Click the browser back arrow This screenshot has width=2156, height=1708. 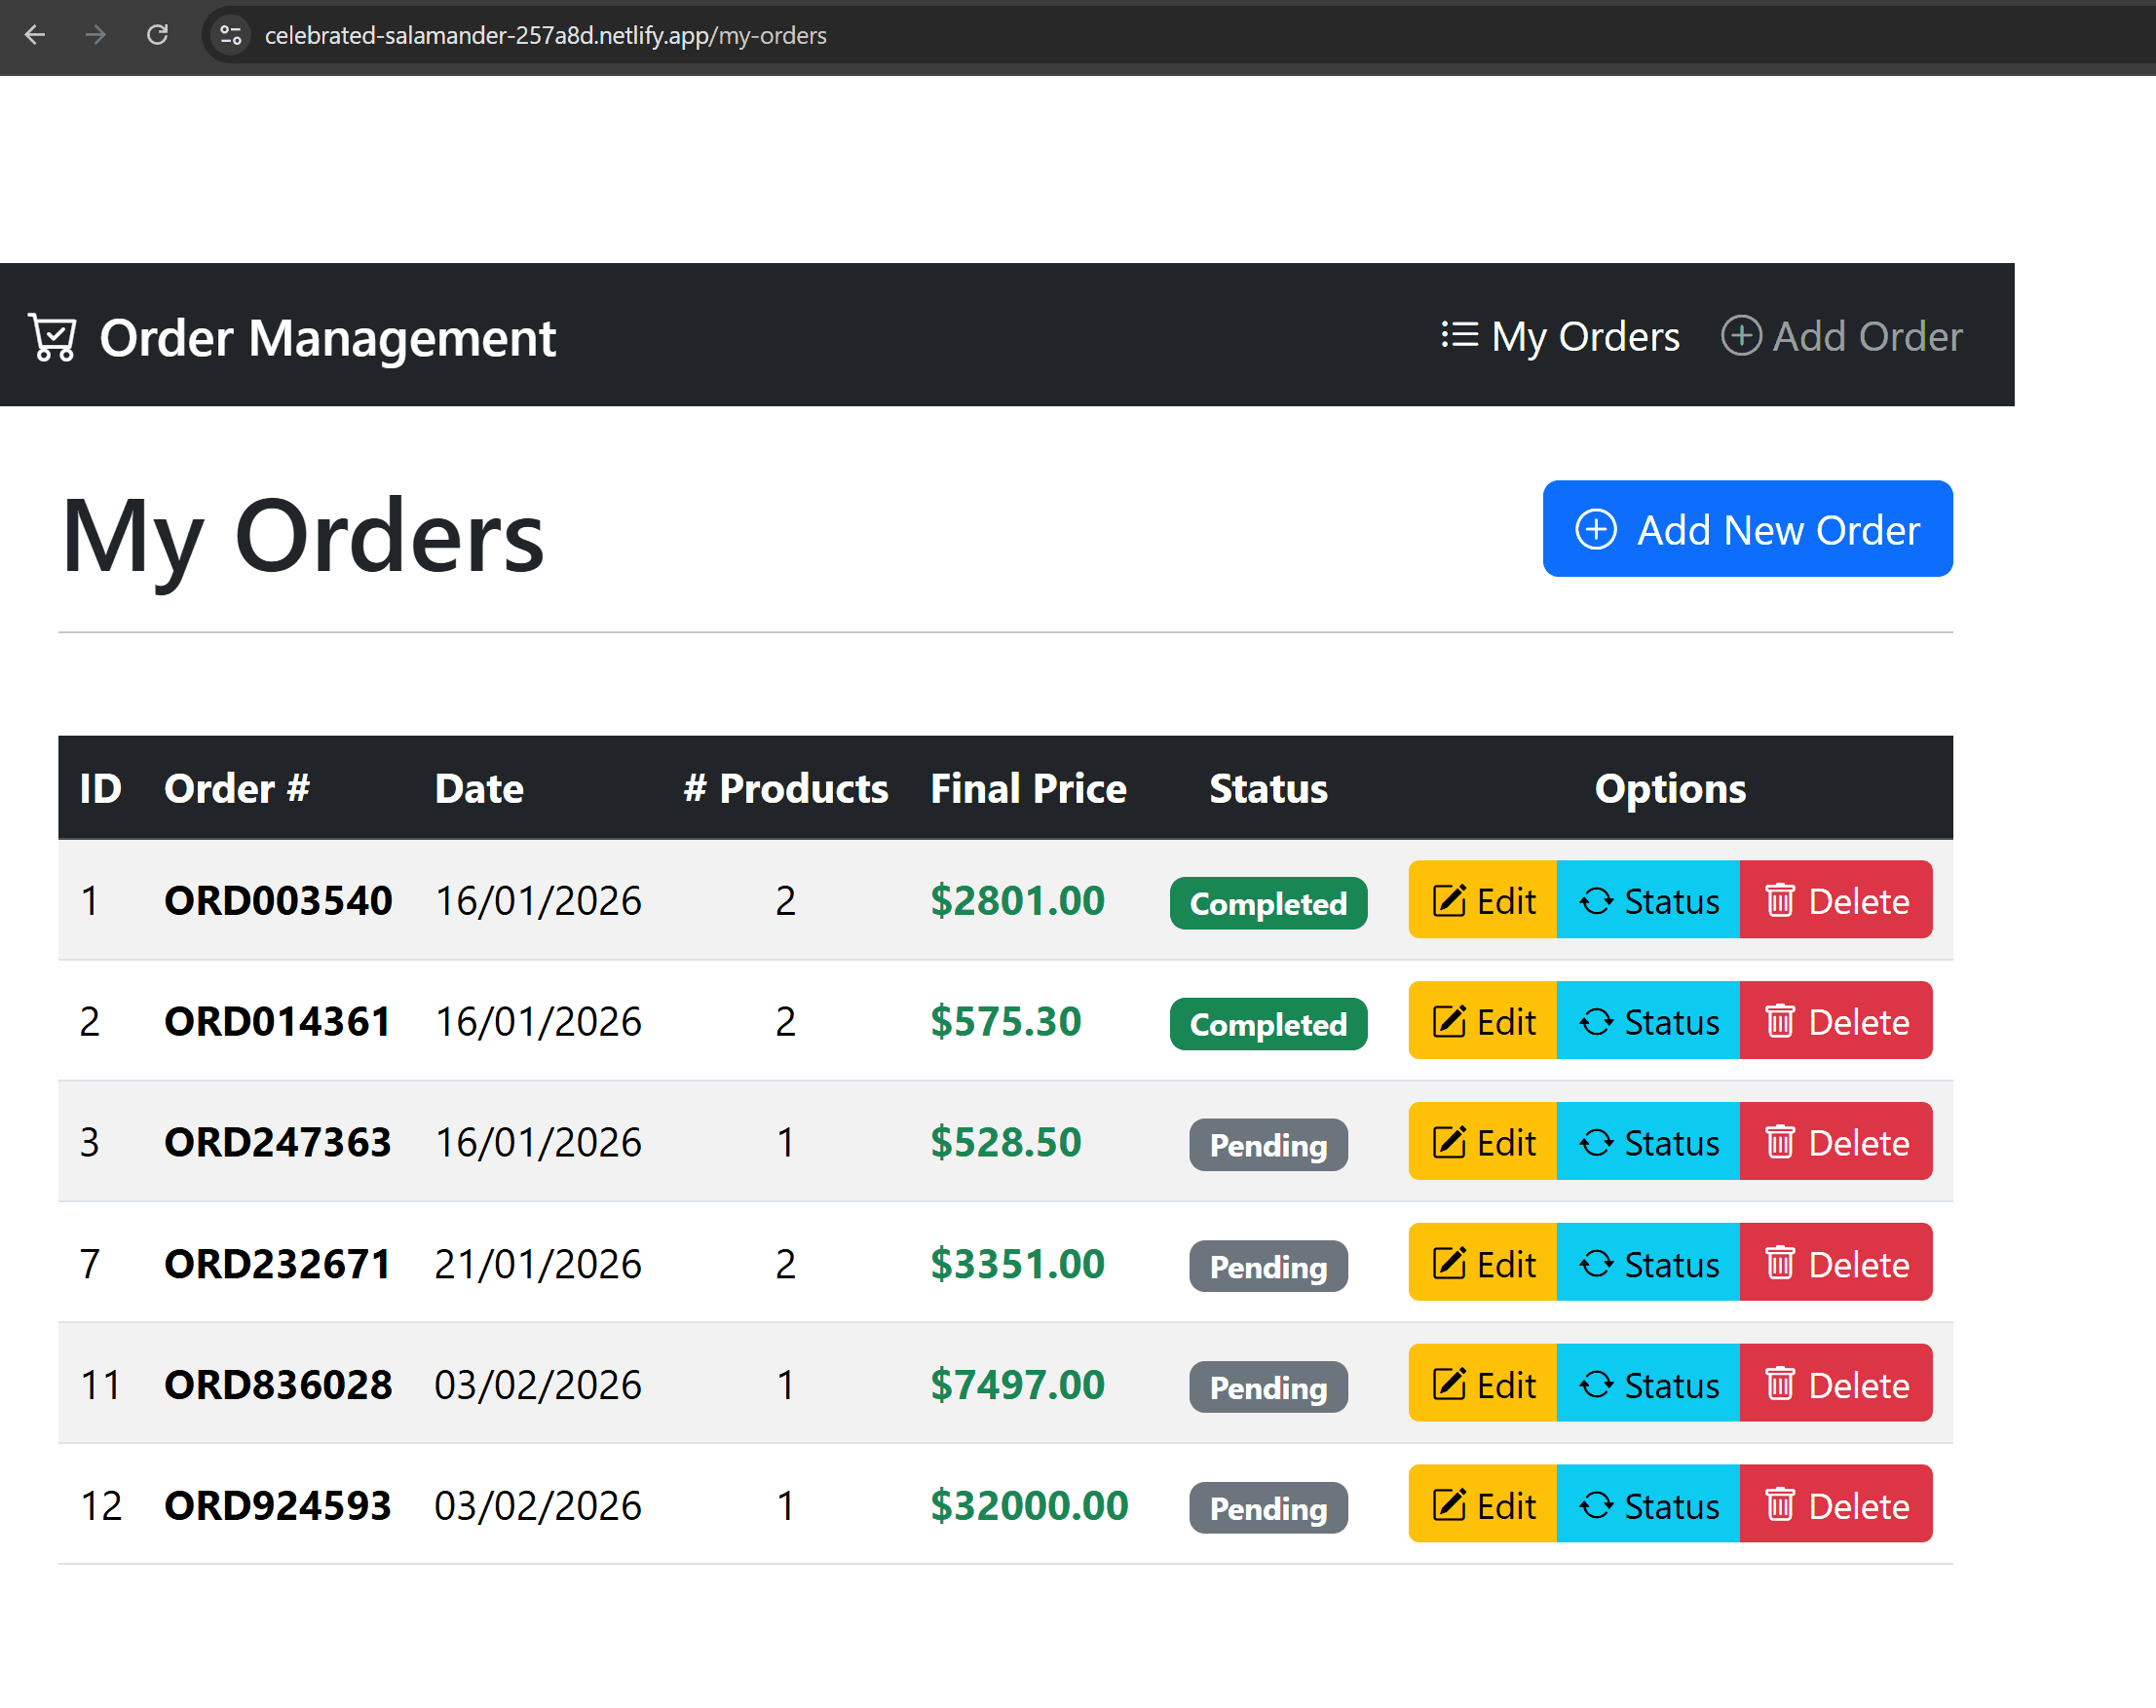tap(35, 35)
